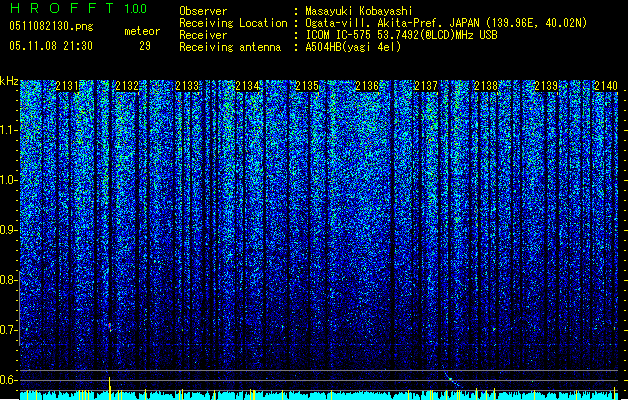
Task: Click the diagonal meteor trail near 0.6 kHz
Action: point(452,380)
